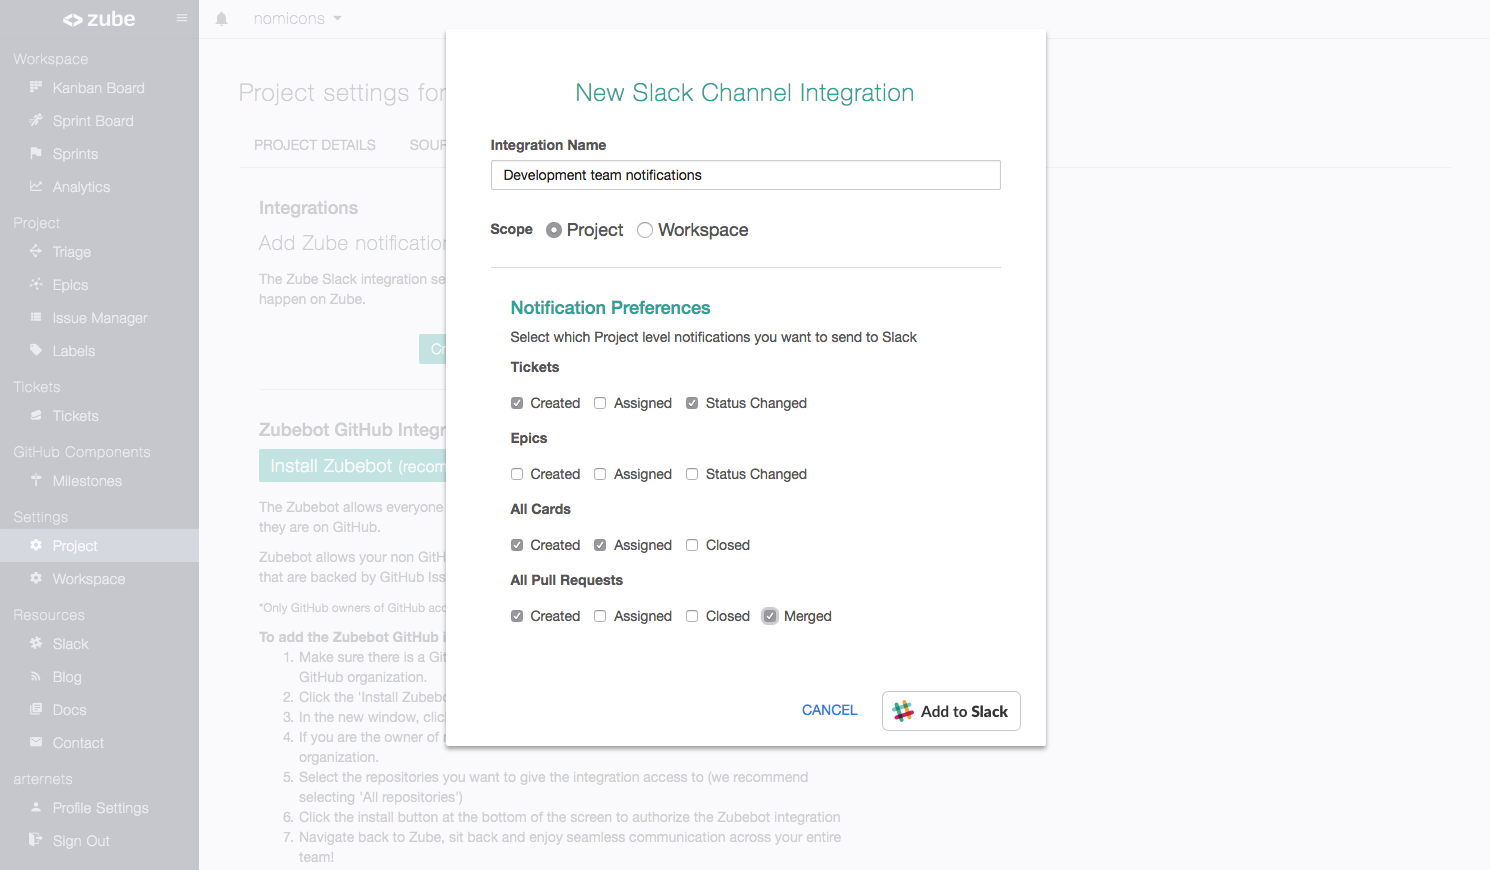Open Profile Settings page
The height and width of the screenshot is (870, 1490).
99,808
